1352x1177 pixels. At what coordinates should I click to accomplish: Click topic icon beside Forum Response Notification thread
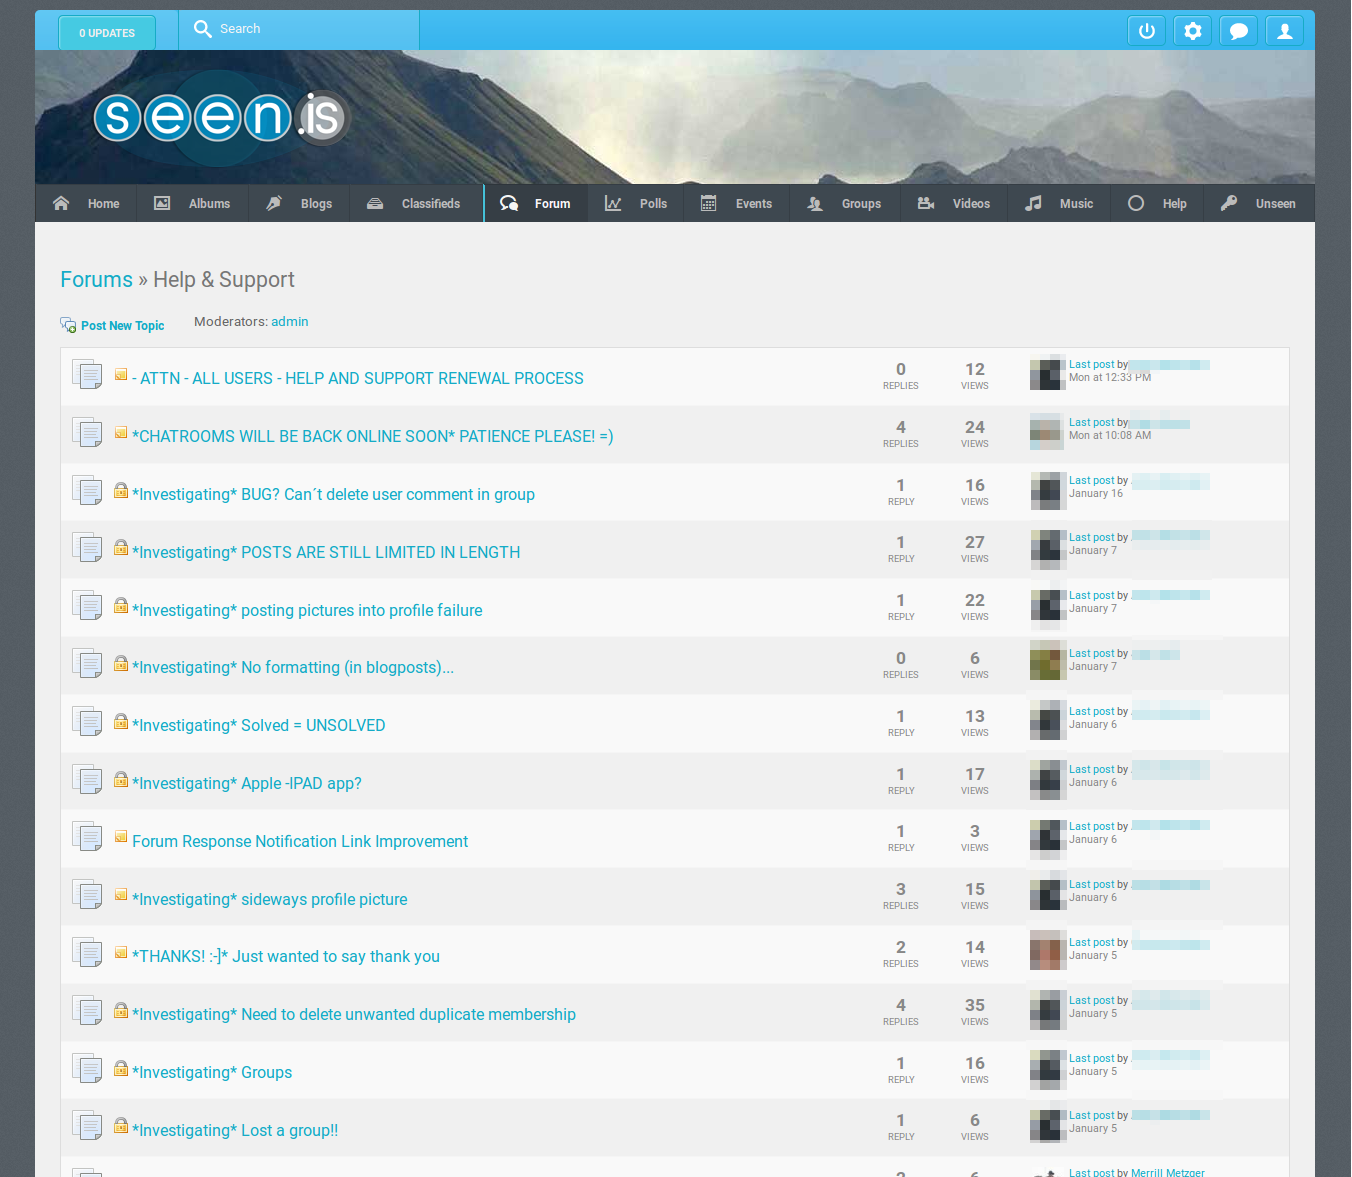tap(121, 836)
